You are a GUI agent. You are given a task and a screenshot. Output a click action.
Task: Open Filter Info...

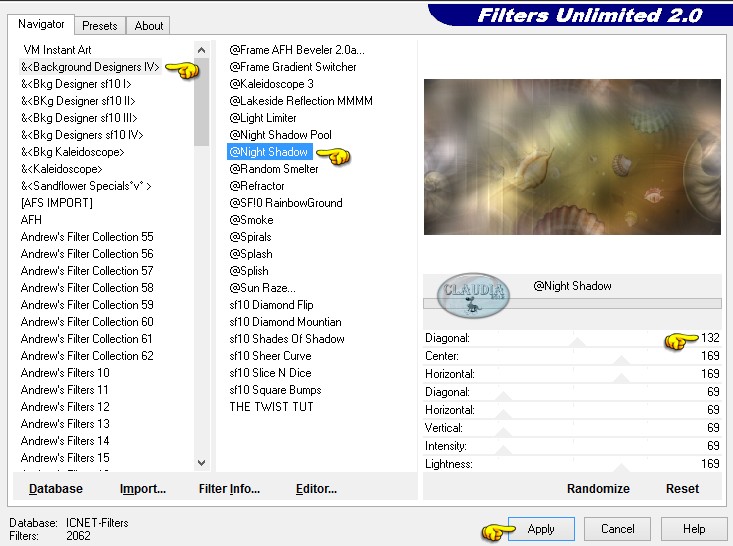tap(229, 489)
